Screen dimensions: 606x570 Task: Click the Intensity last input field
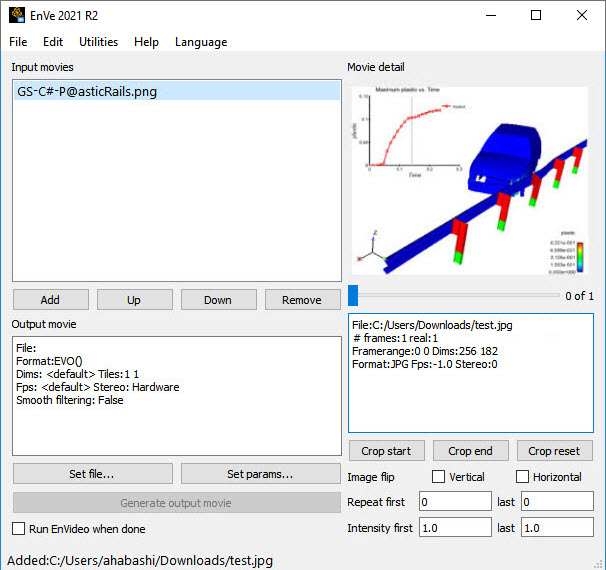pyautogui.click(x=557, y=527)
